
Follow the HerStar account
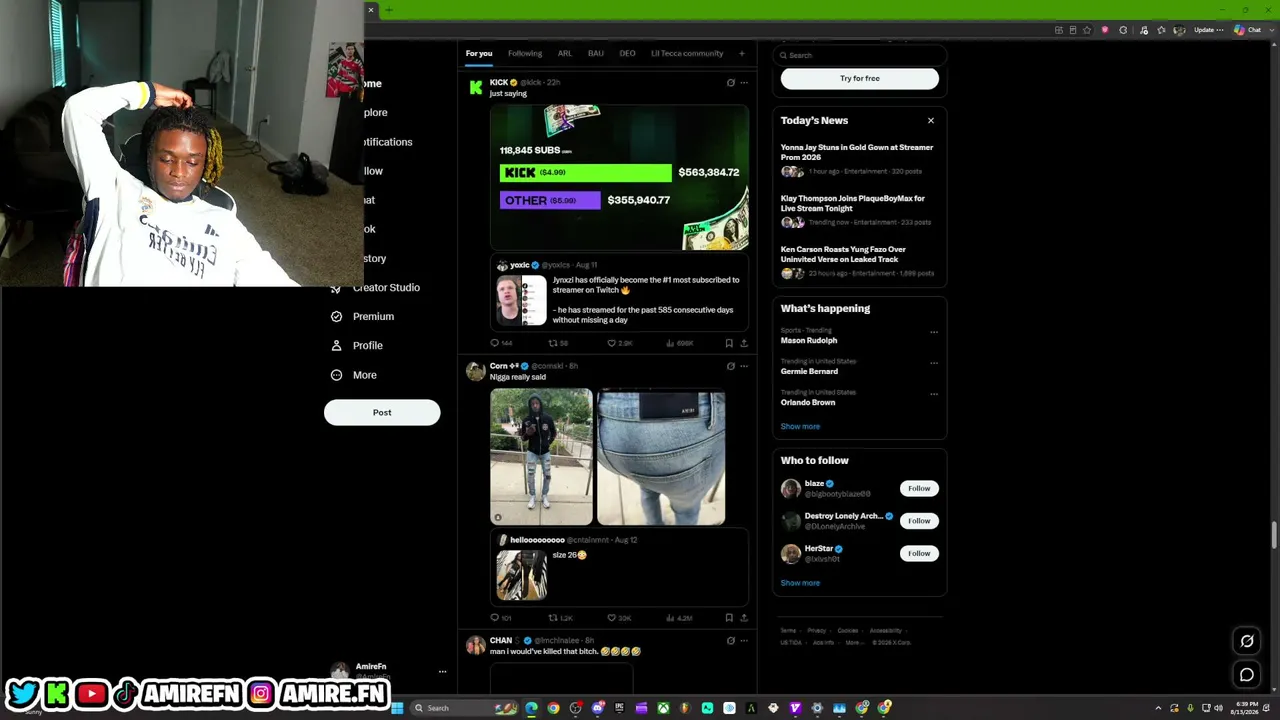coord(919,553)
